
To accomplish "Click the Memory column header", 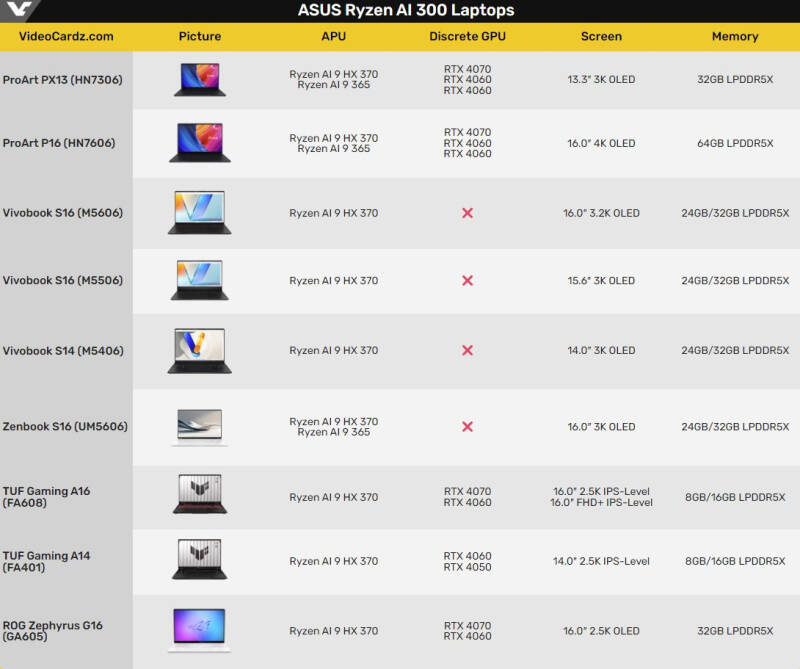I will pyautogui.click(x=735, y=36).
